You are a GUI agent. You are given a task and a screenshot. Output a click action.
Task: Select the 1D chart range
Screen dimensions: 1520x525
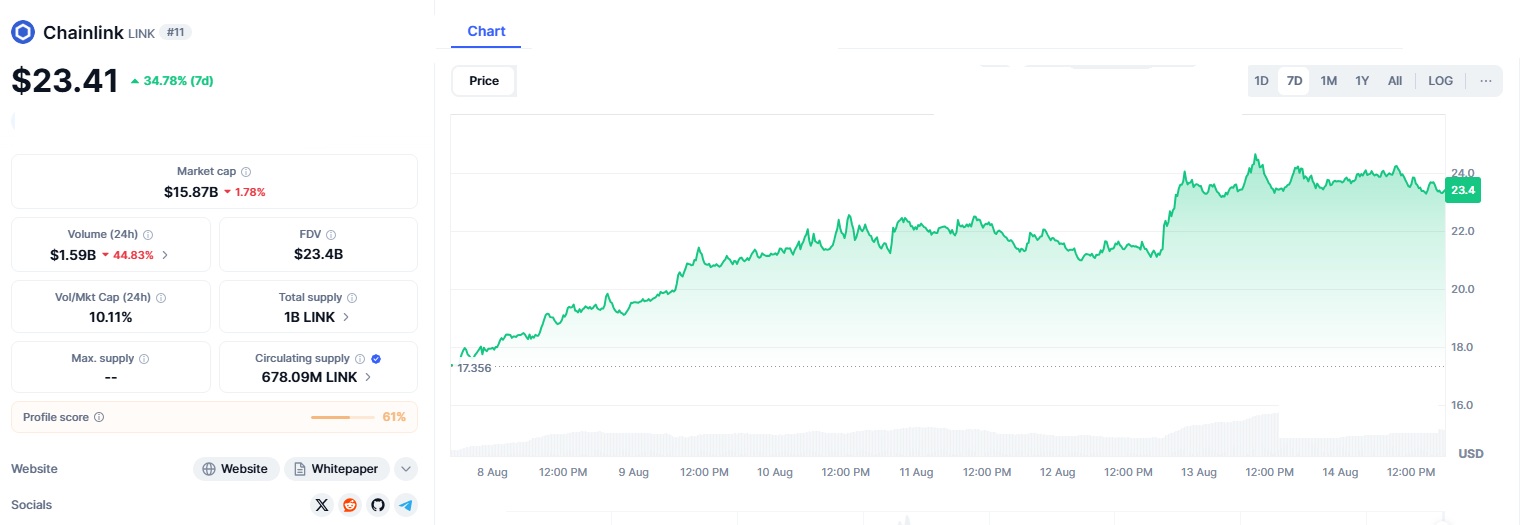[x=1262, y=81]
